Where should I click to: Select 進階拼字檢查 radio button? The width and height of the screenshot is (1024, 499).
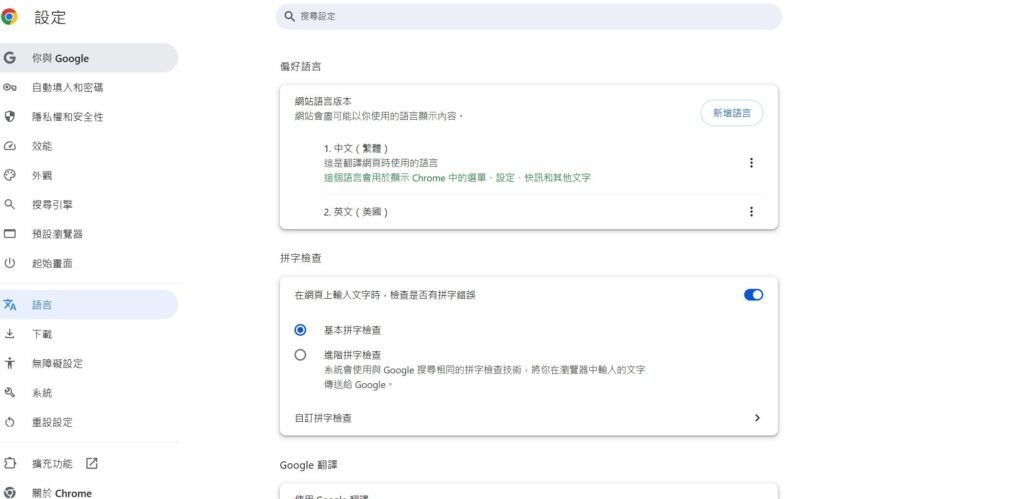(300, 355)
